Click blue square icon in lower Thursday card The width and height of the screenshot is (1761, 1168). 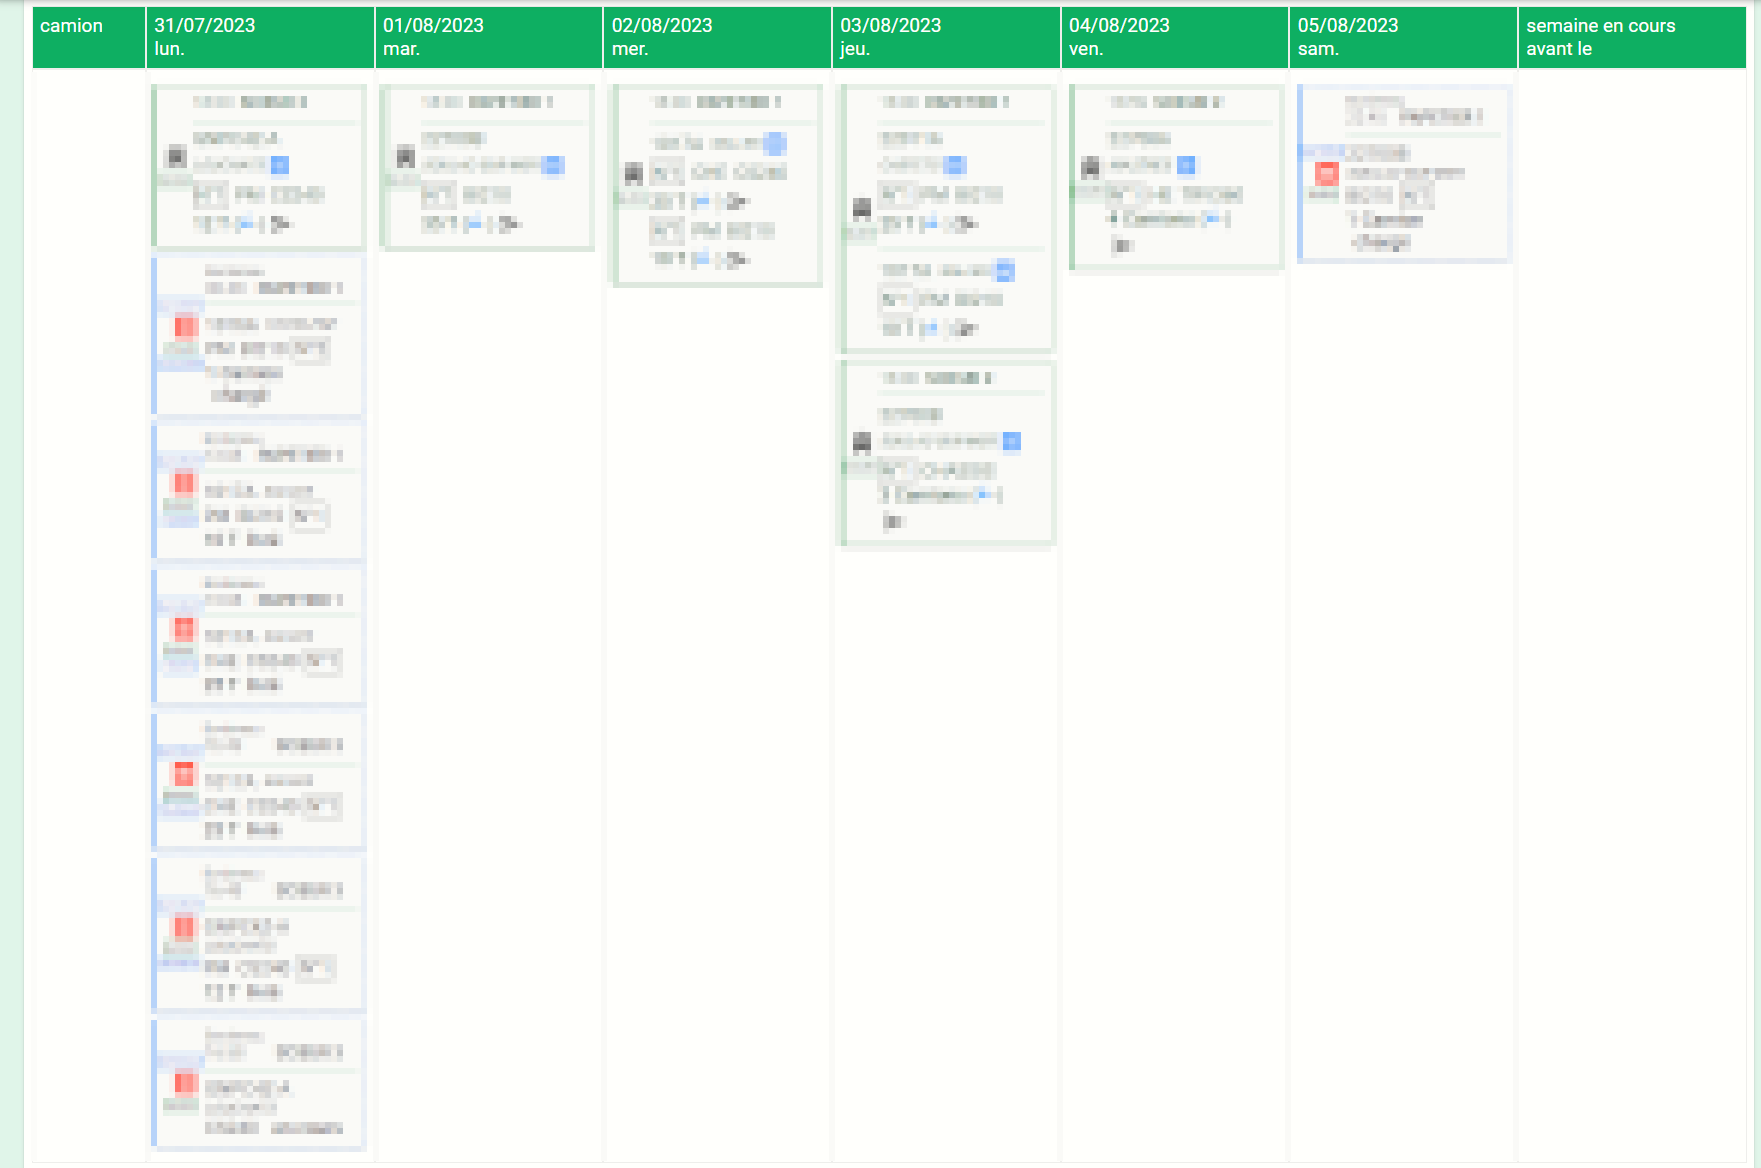[1012, 441]
